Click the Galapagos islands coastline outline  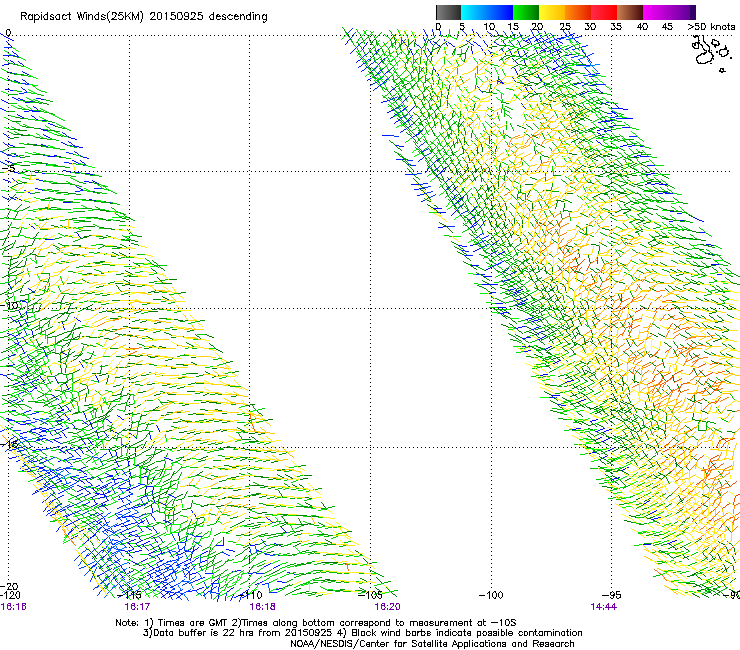710,52
